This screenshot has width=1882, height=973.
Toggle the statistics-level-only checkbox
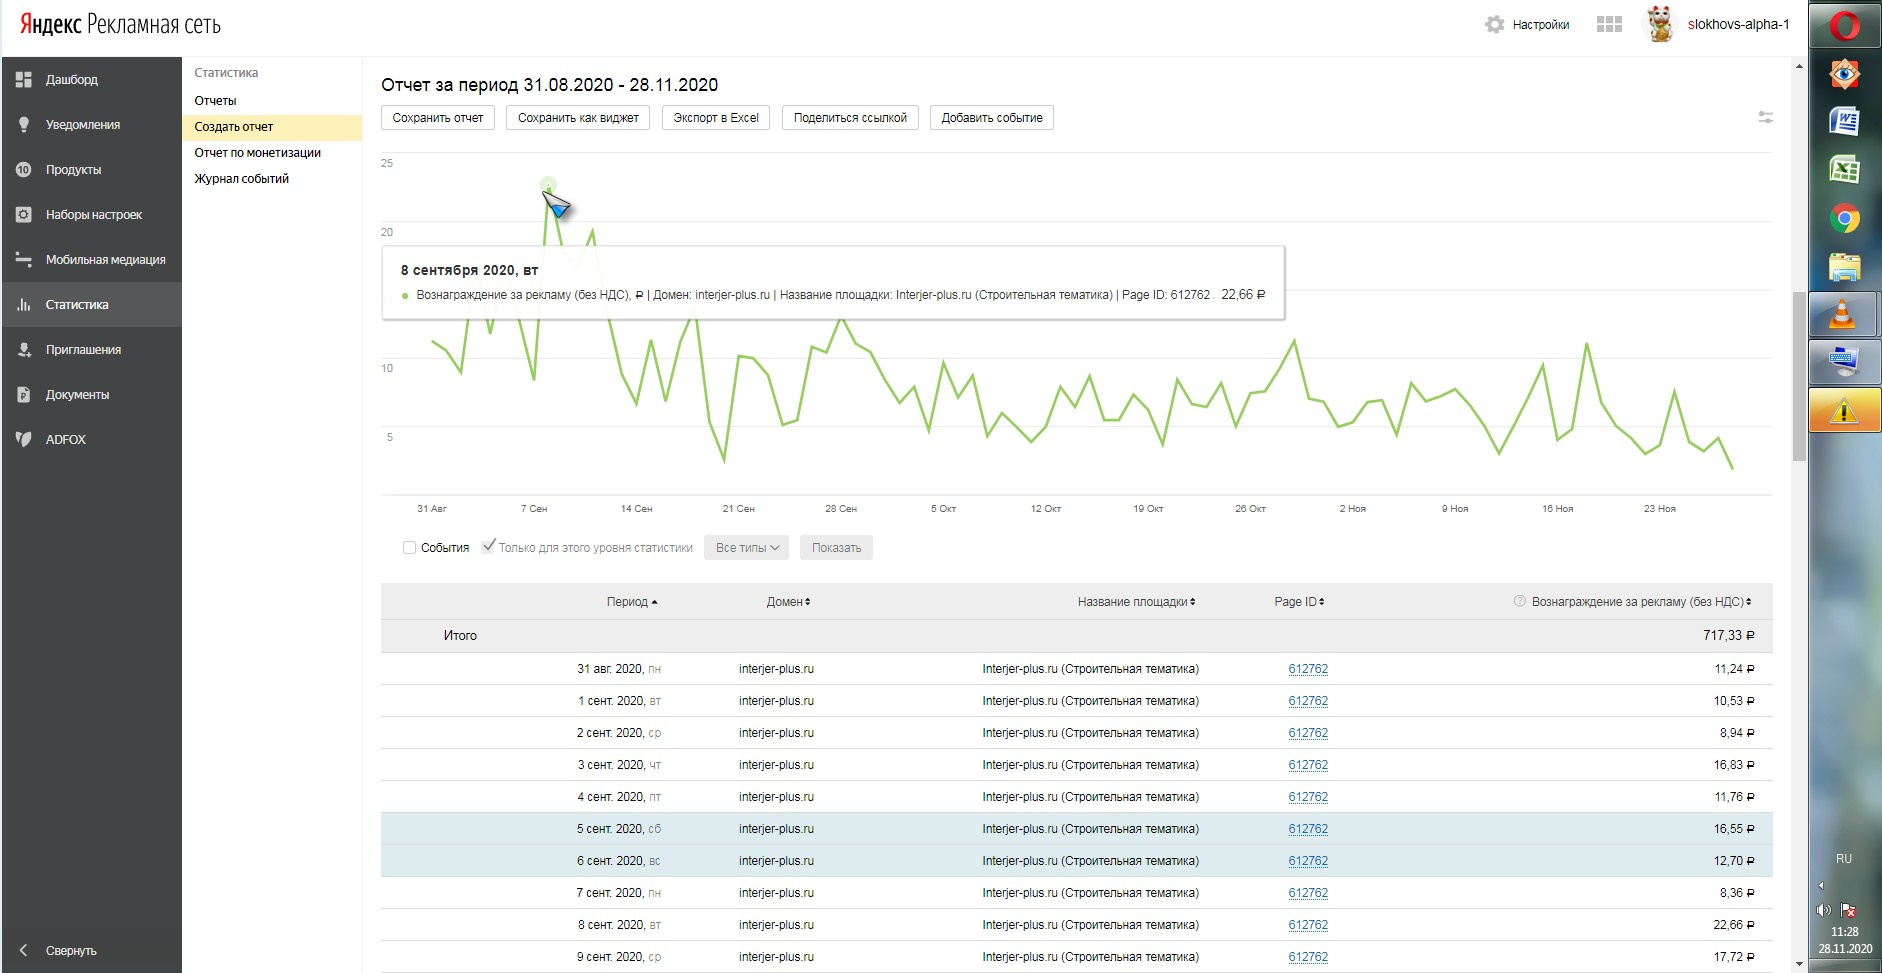point(489,547)
